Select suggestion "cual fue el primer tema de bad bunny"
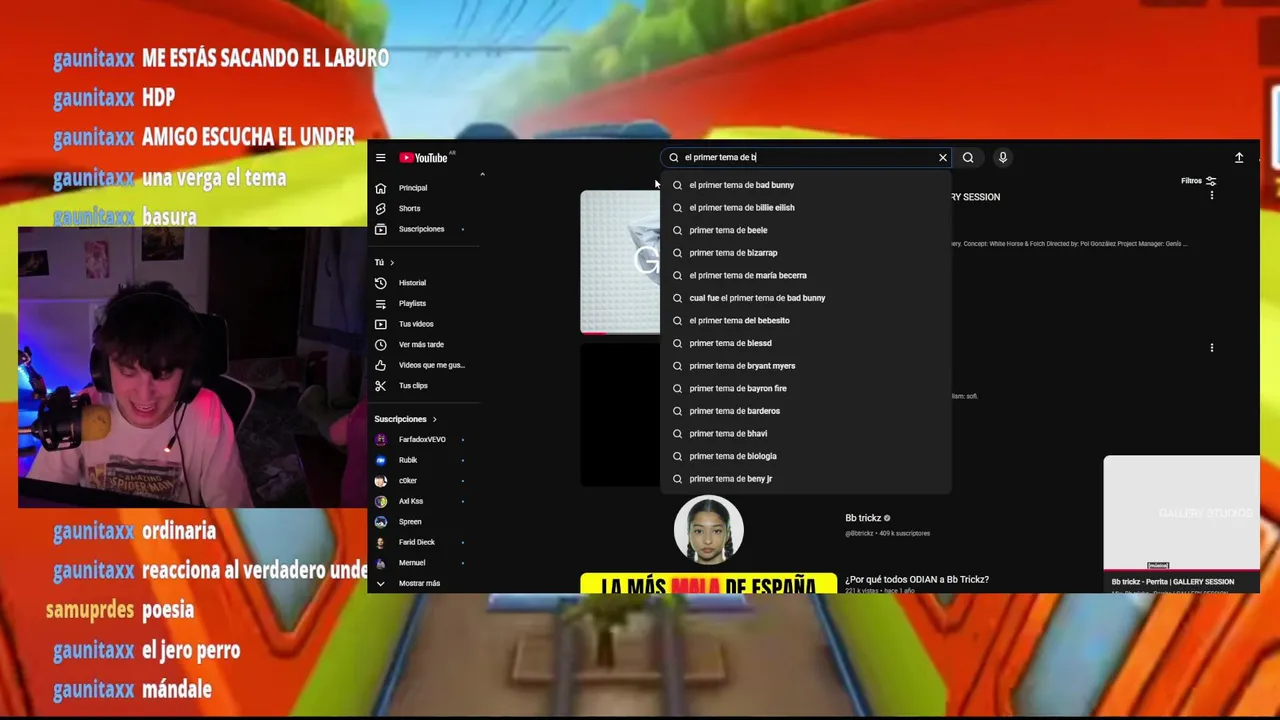1280x720 pixels. (805, 298)
